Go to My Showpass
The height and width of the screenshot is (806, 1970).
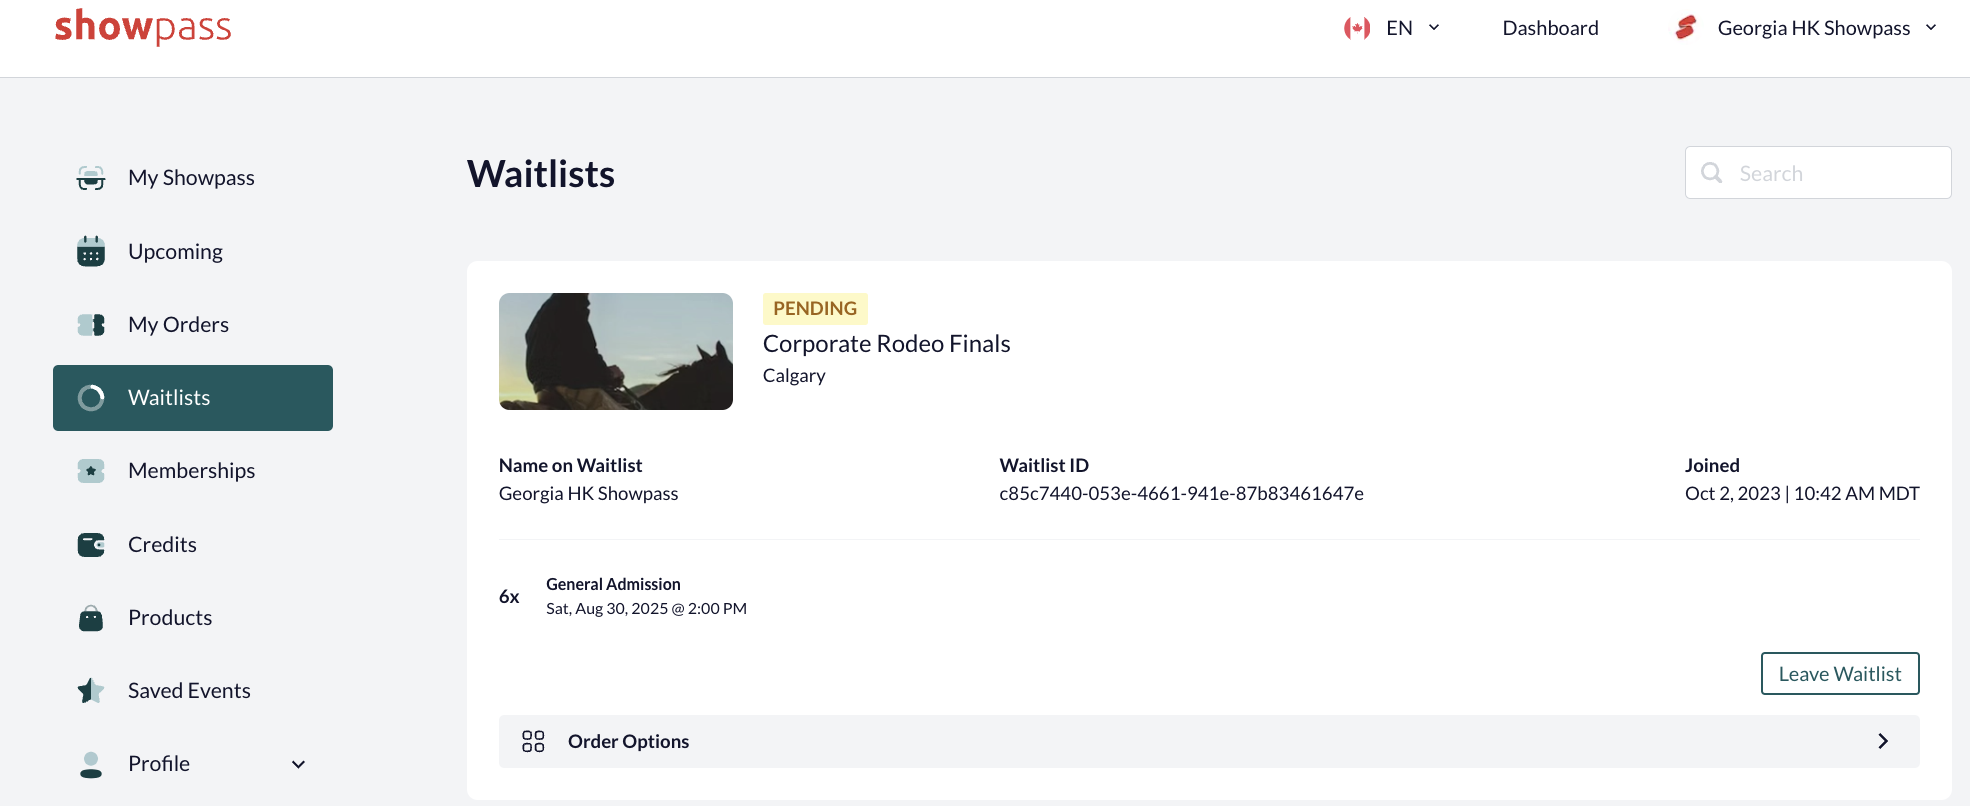[x=191, y=178]
